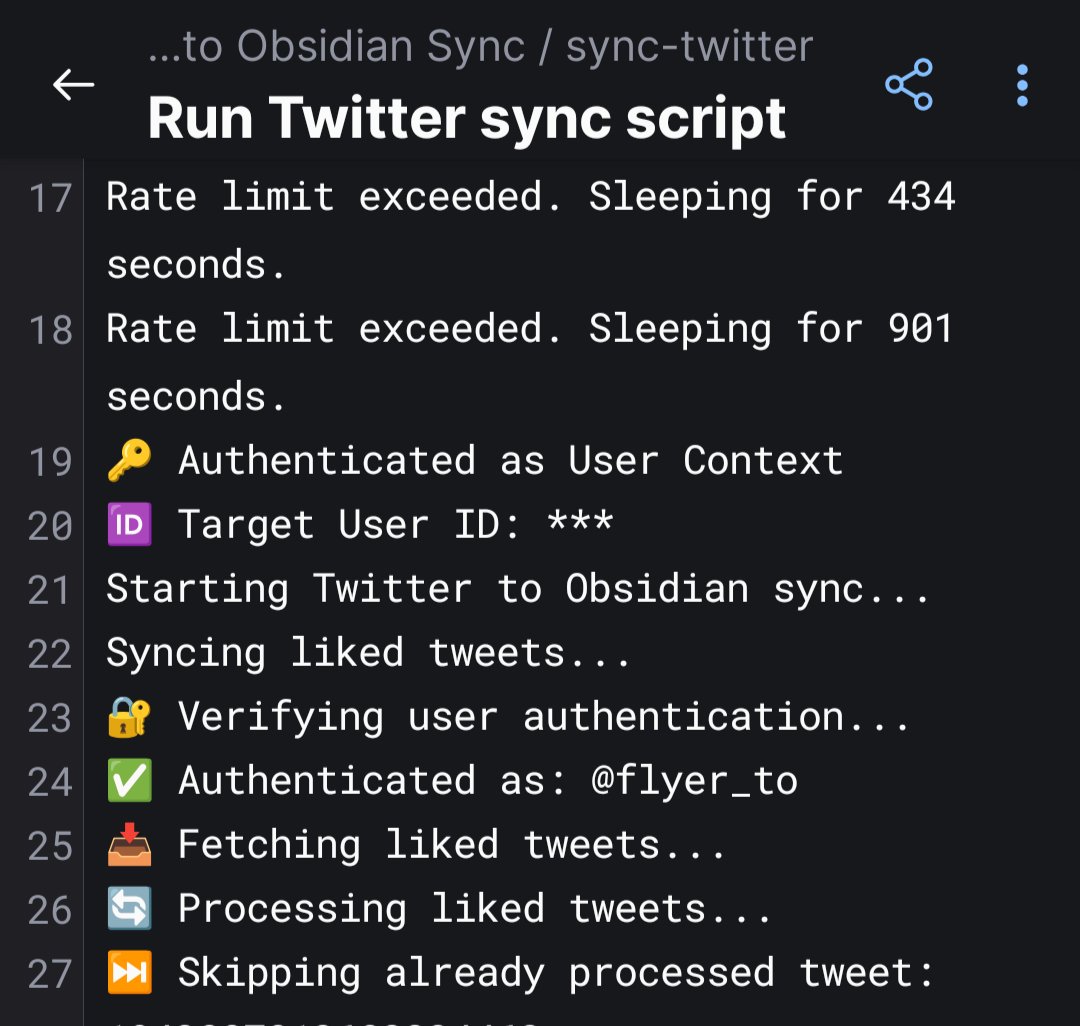
Task: Select line number 26
Action: point(50,910)
